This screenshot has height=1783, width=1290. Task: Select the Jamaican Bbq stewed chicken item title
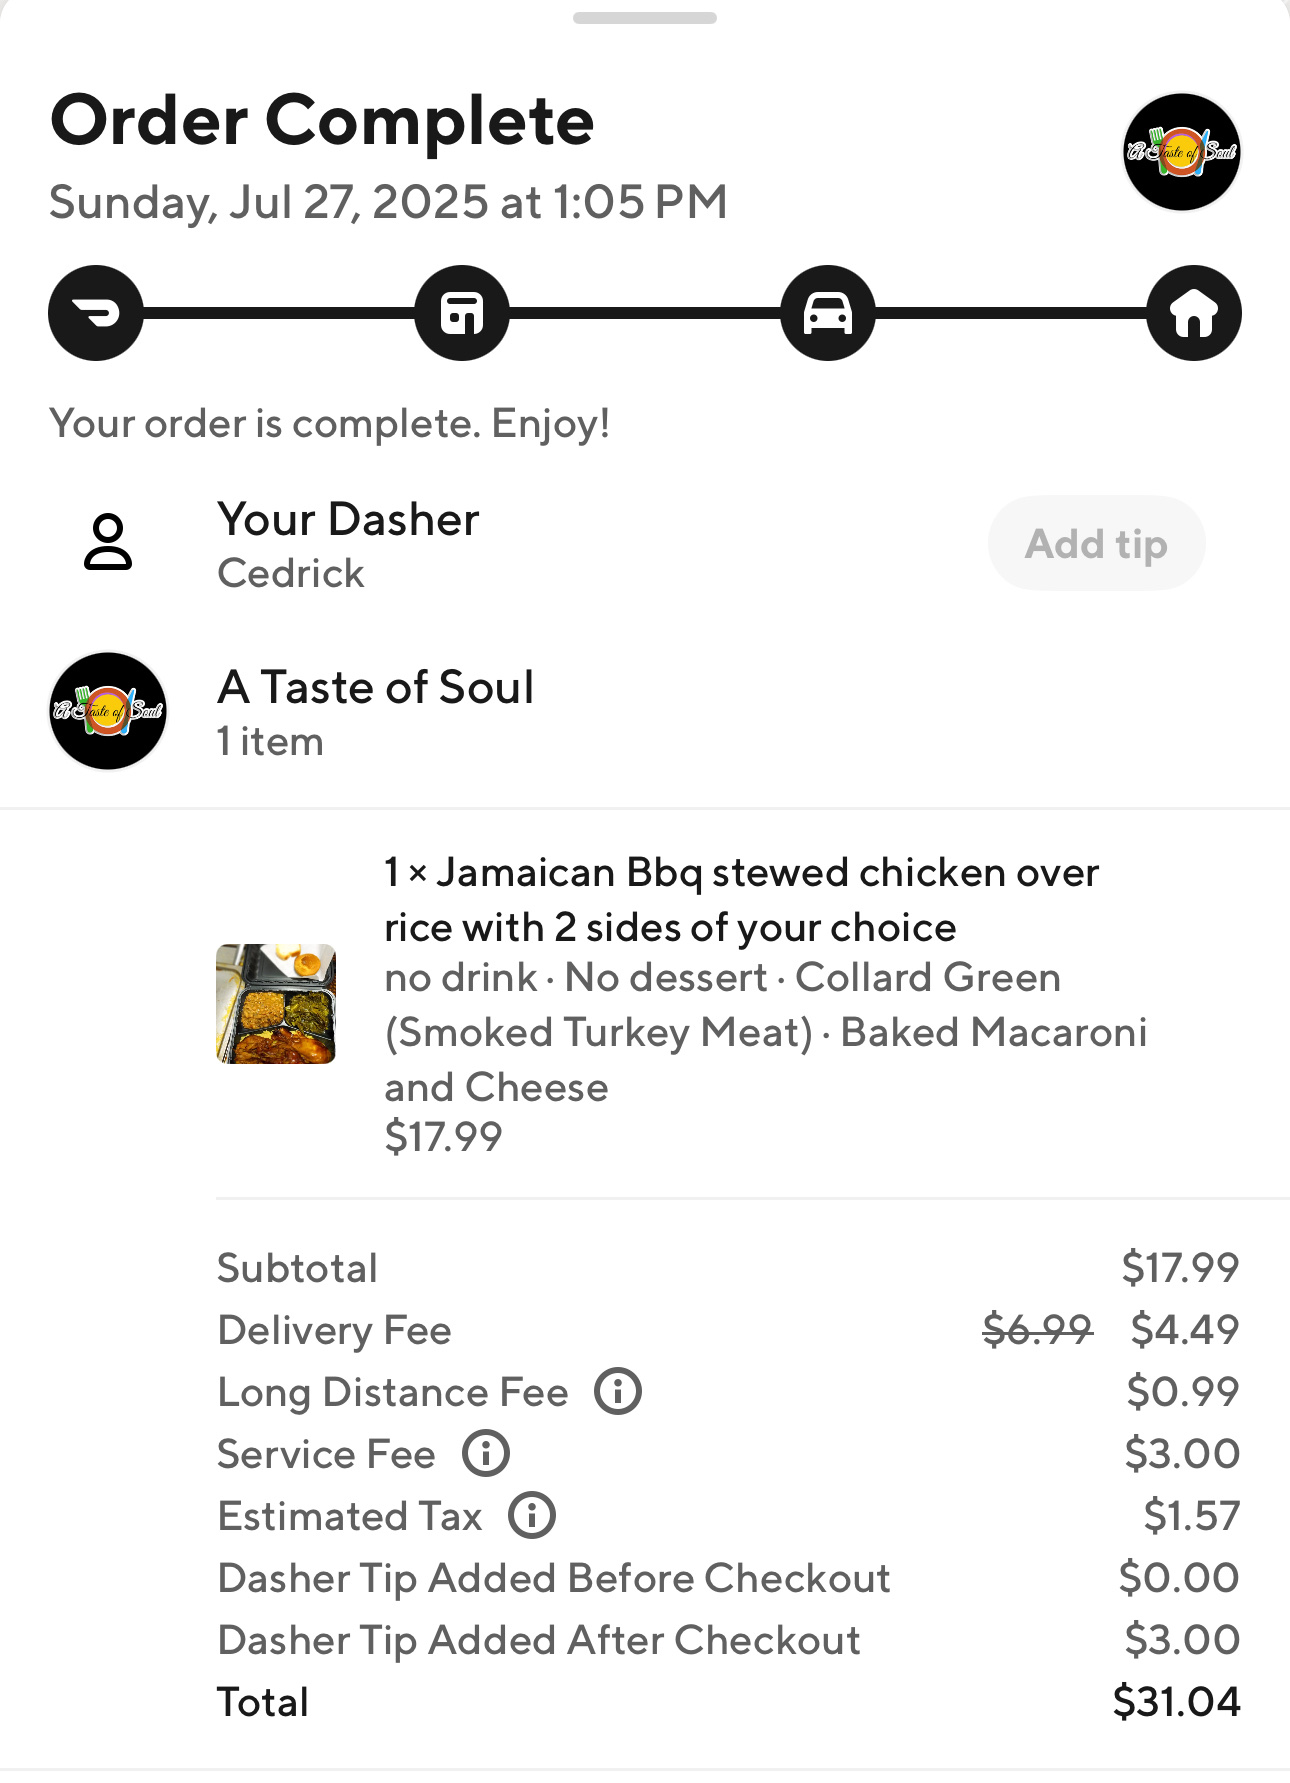pos(742,900)
